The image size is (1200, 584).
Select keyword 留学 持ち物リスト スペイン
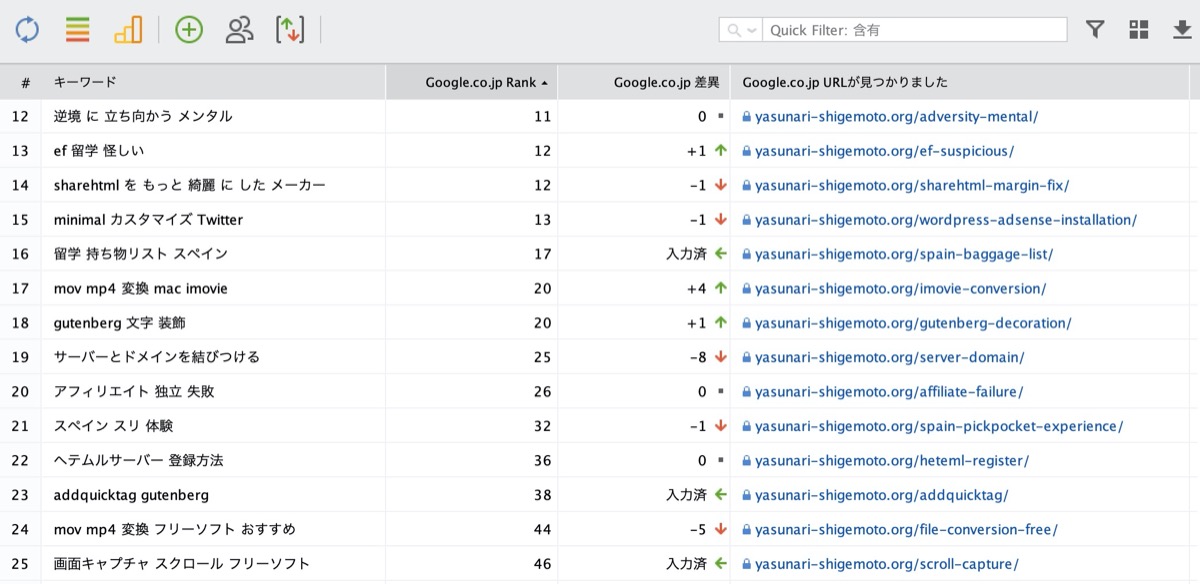click(x=141, y=254)
